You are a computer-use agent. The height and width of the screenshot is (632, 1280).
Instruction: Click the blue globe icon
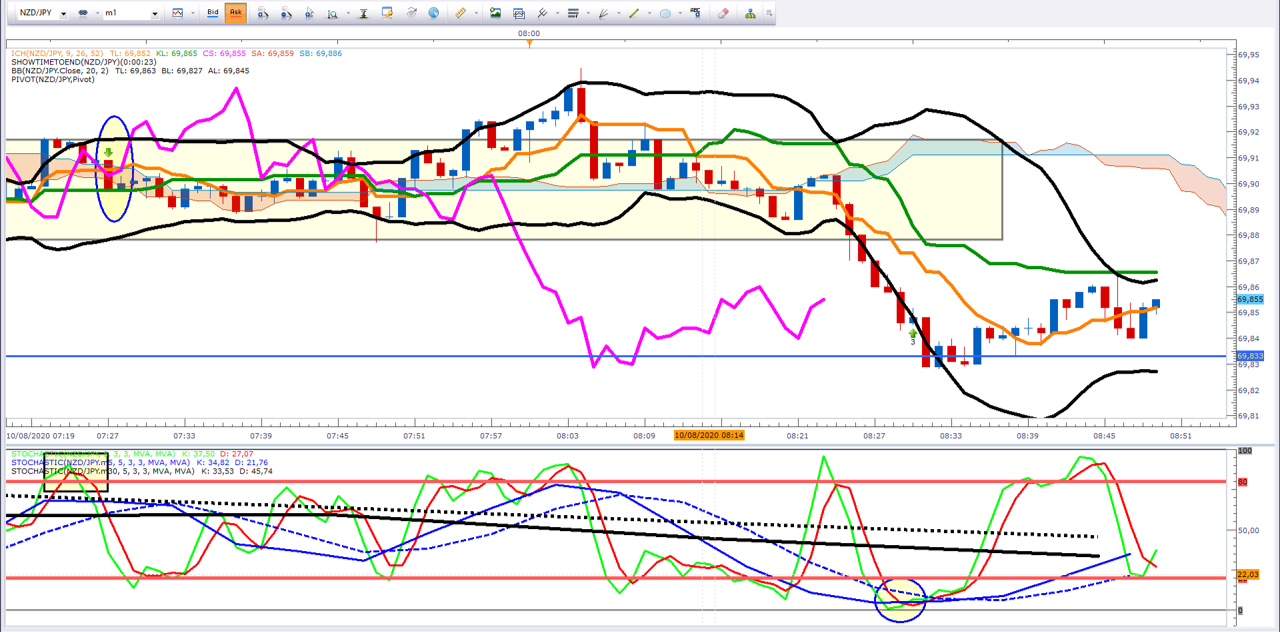(x=433, y=13)
